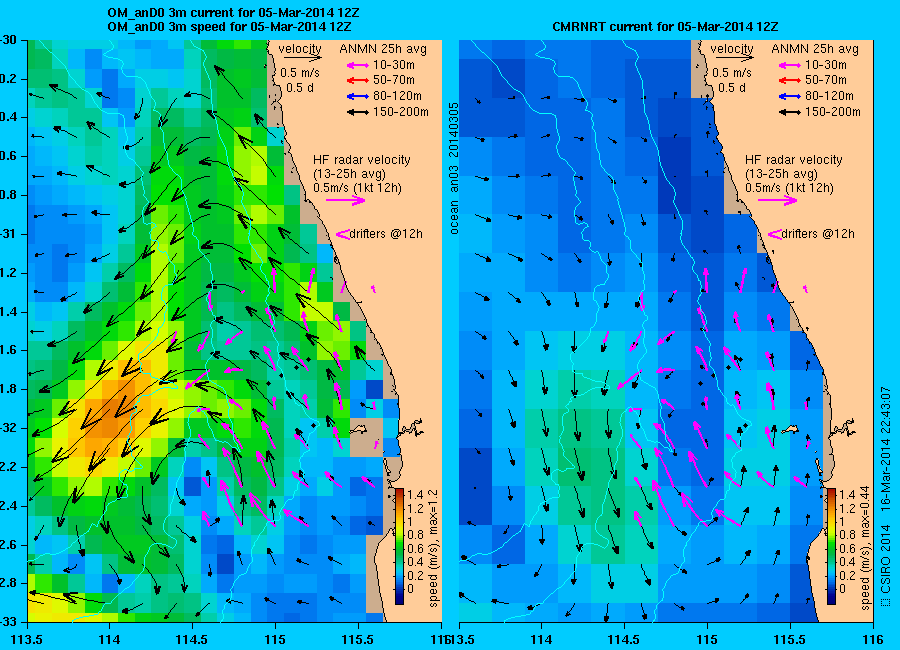
Task: Click the '-32' latitude axis label
Action: (x=9, y=428)
